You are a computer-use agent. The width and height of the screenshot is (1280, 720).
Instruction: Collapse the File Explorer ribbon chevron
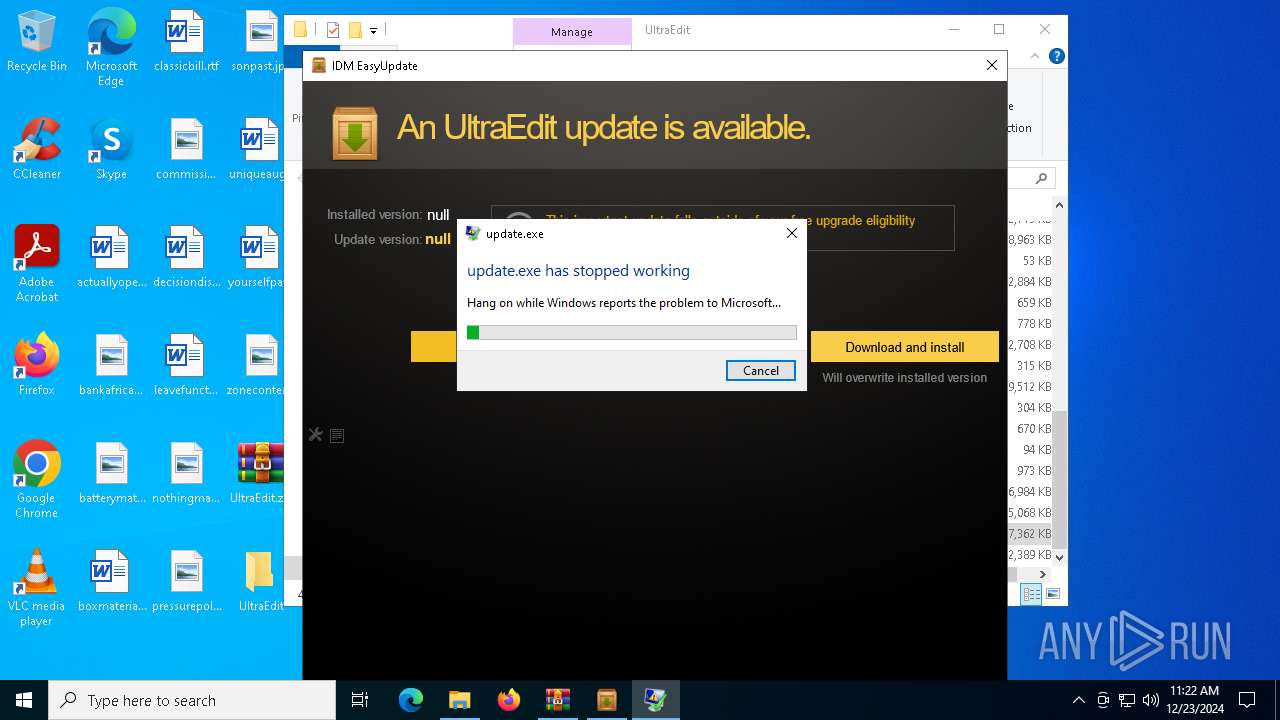[1037, 56]
